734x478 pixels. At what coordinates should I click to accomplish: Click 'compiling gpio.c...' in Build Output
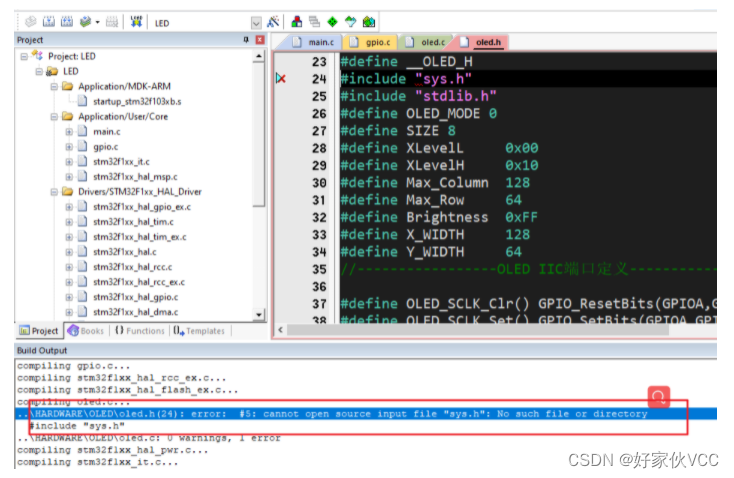tap(73, 366)
